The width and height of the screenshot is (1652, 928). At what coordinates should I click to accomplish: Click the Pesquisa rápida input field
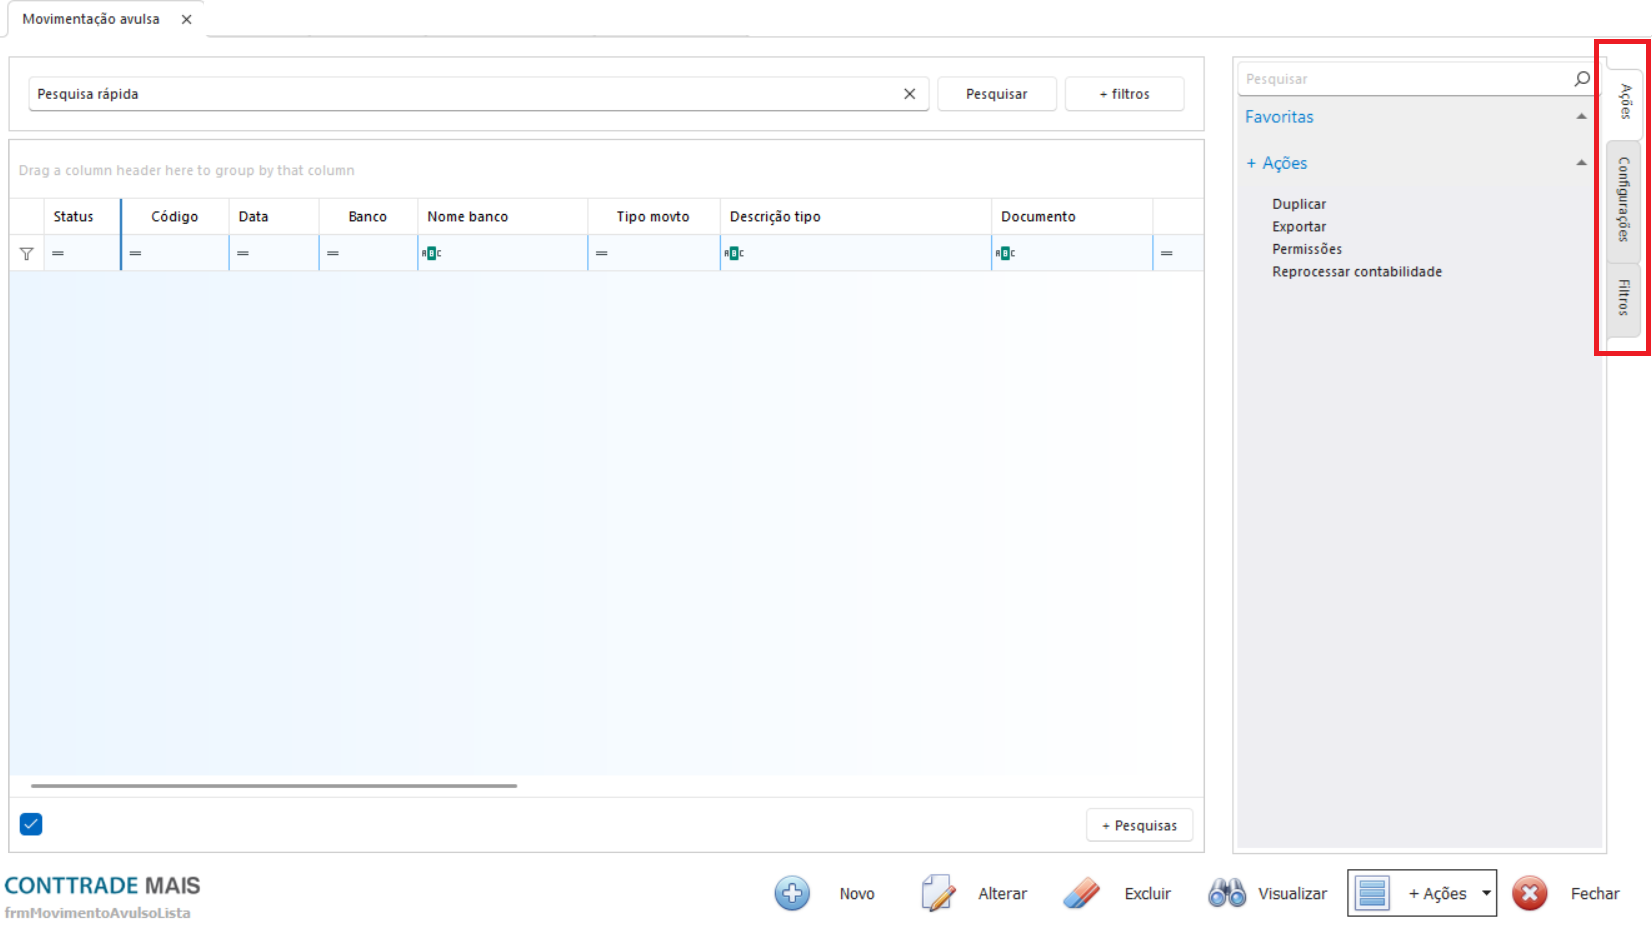pyautogui.click(x=460, y=94)
